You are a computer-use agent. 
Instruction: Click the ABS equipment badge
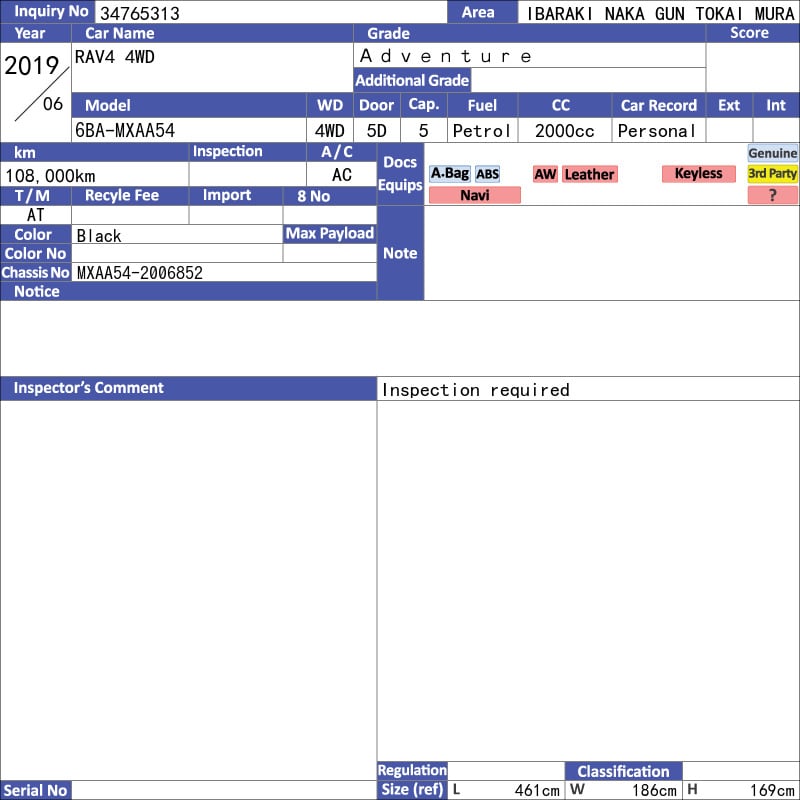[487, 174]
